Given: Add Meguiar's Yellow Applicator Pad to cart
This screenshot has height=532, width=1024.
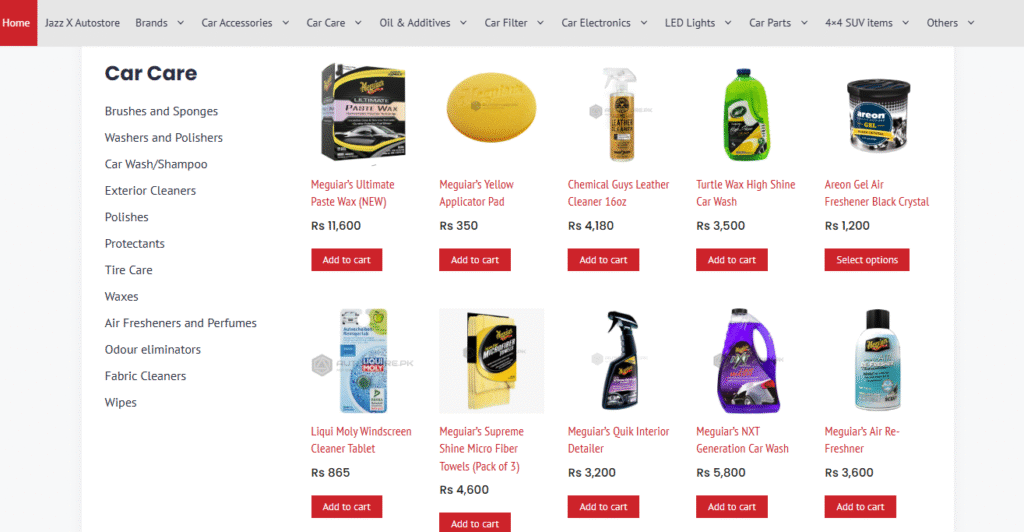Looking at the screenshot, I should click(475, 260).
